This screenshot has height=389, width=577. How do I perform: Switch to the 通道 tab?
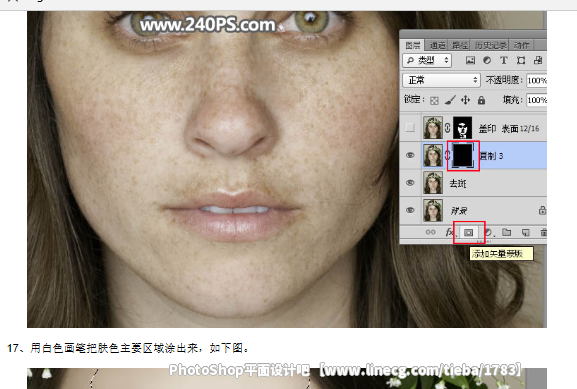[438, 45]
